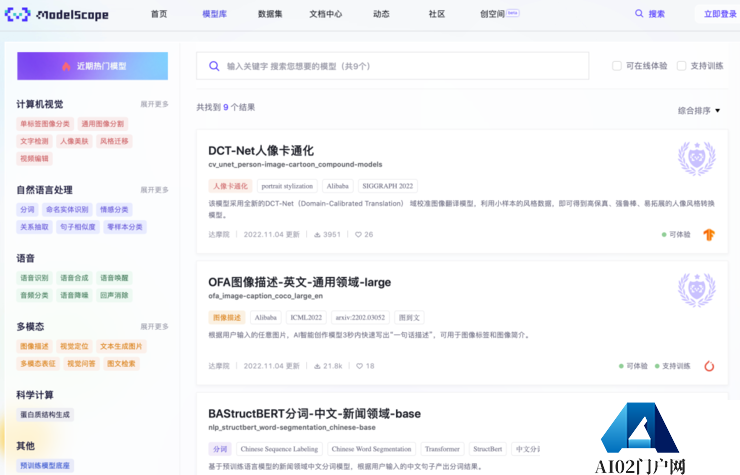Click the 近期热门模型 banner button
Viewport: 740px width, 475px height.
92,66
